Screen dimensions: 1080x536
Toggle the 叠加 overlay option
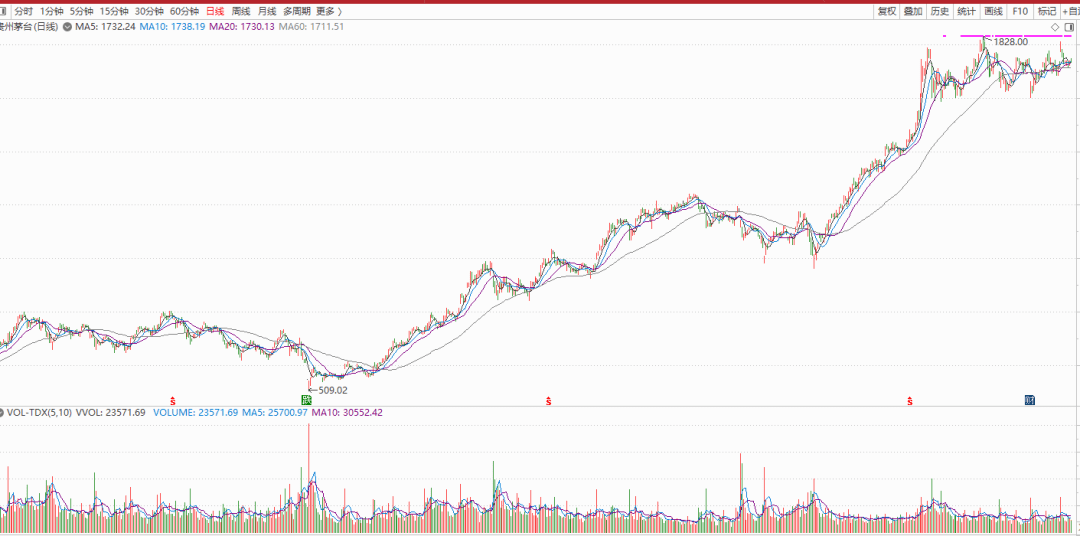913,12
